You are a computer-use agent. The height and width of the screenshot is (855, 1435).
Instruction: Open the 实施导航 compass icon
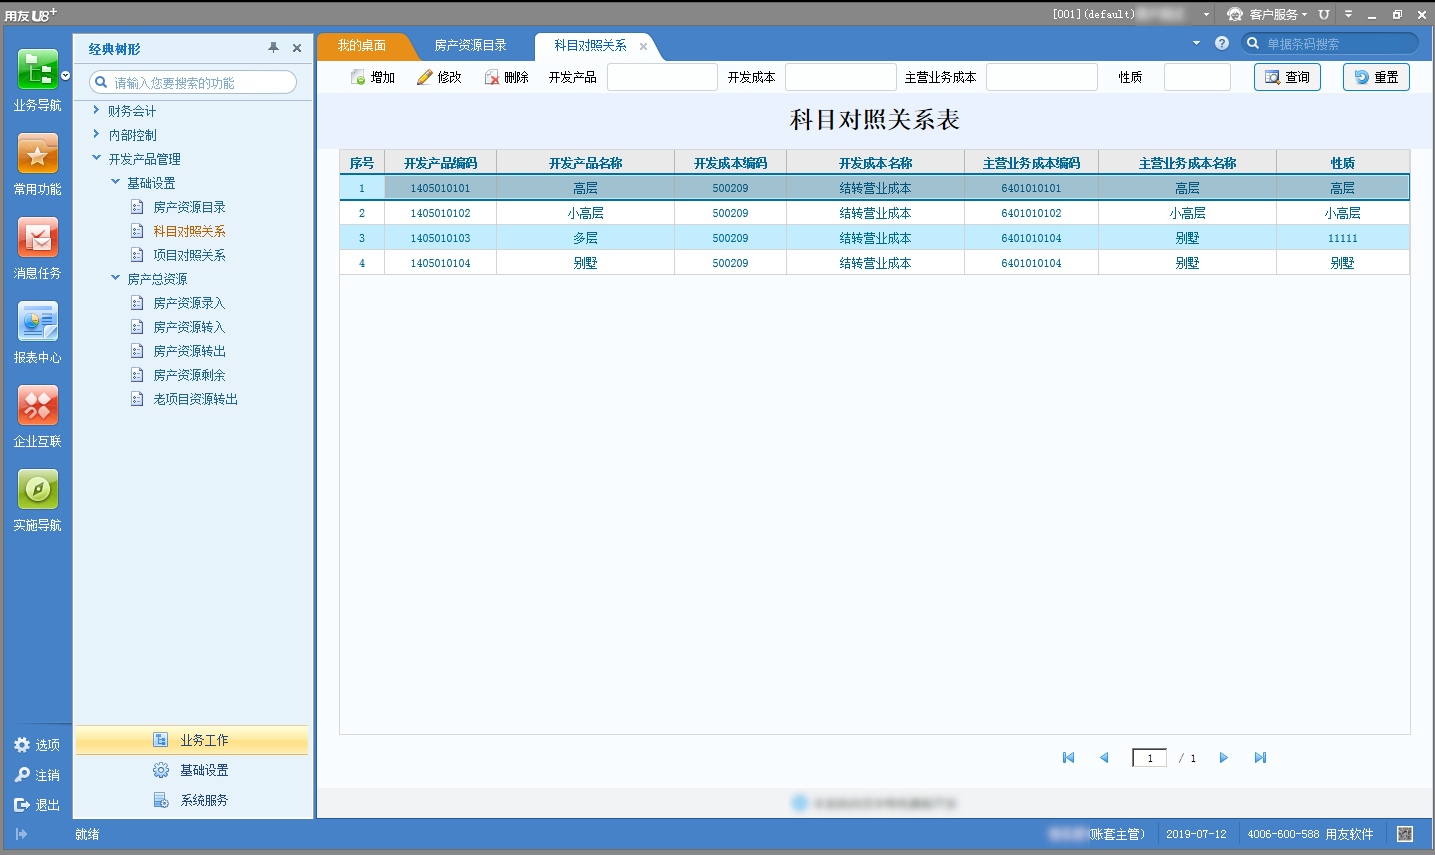37,490
